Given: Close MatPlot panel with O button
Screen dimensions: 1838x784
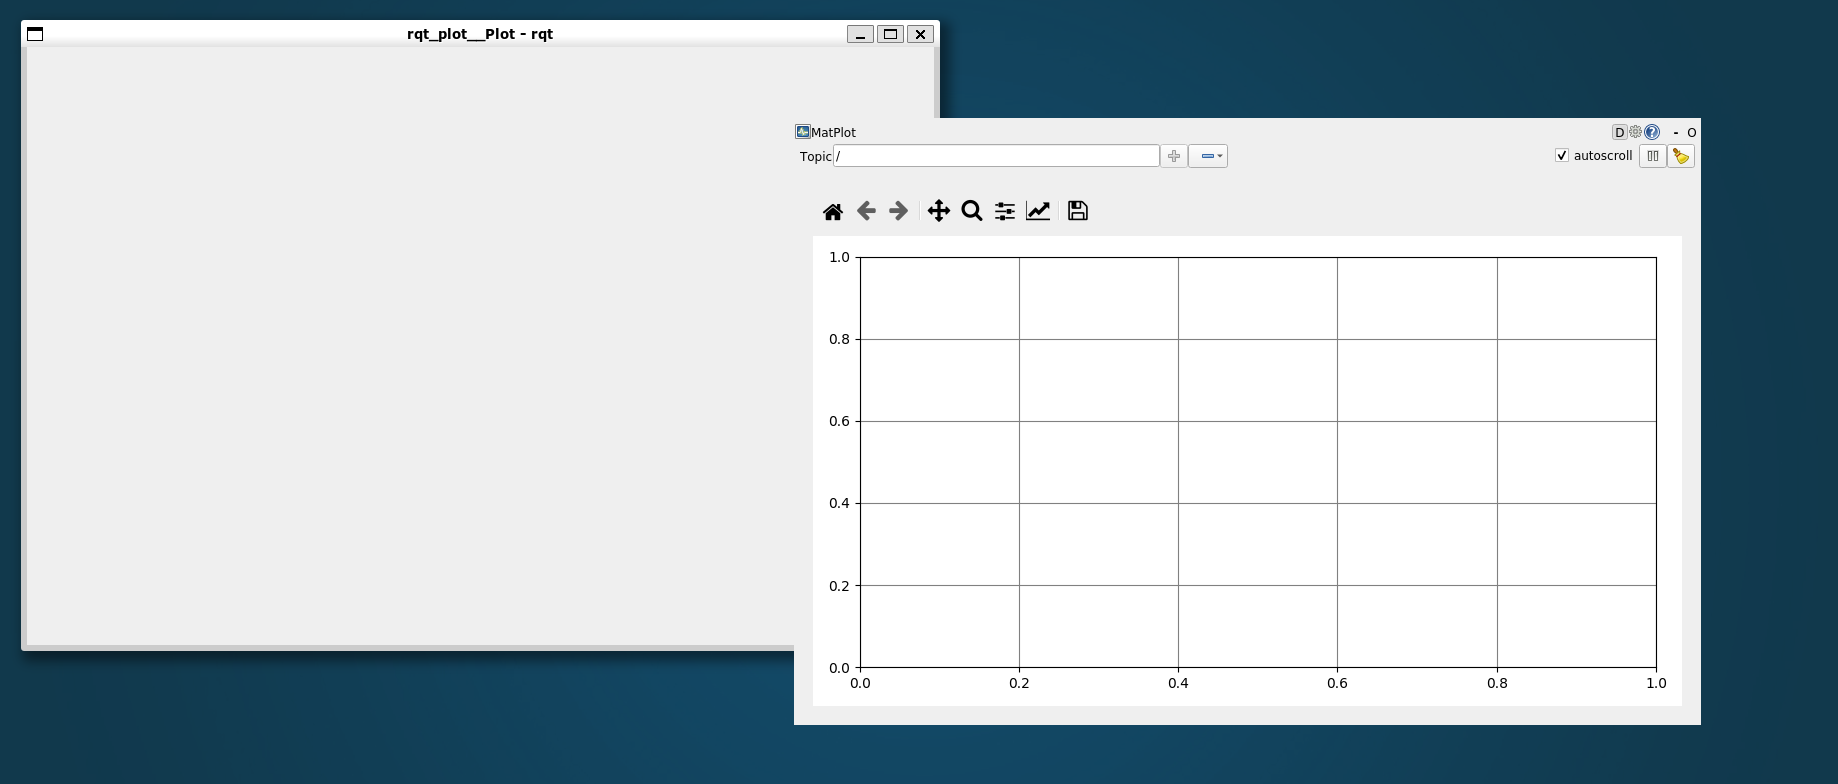Looking at the screenshot, I should 1691,132.
